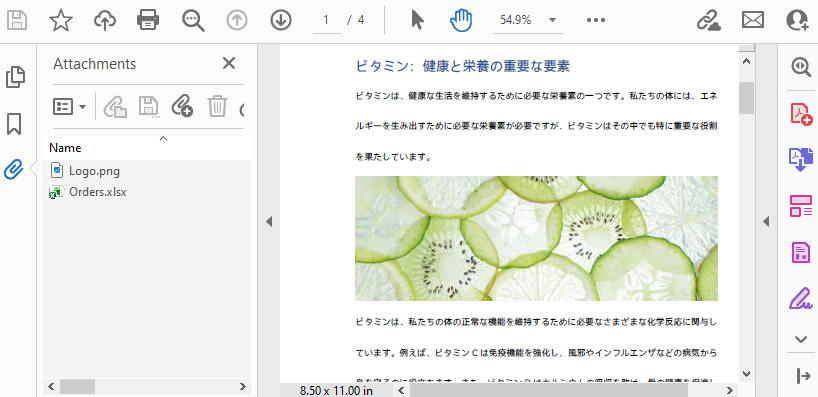The width and height of the screenshot is (818, 397).
Task: Open the Export PDF tool
Action: (801, 159)
